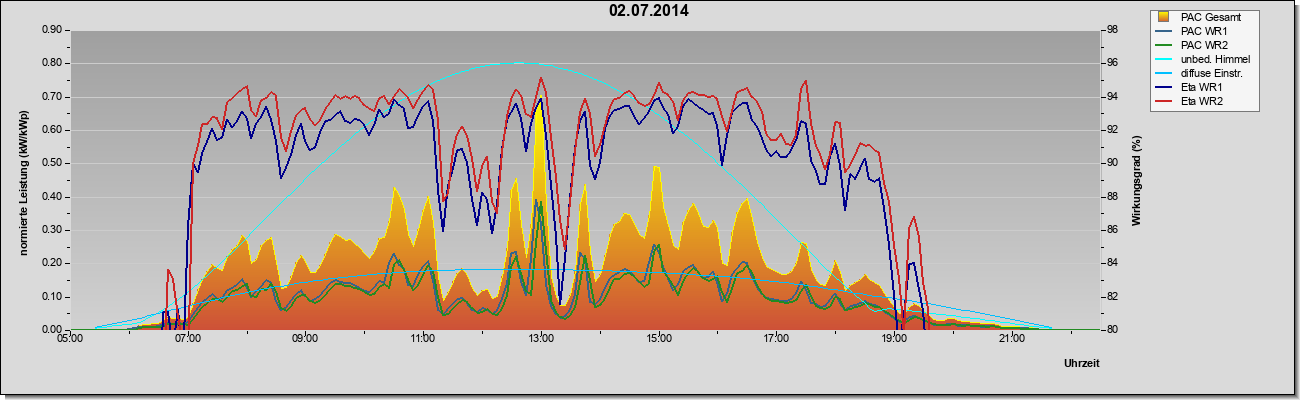Click the PAC WR1 legend line marker
Screen dimensions: 1300x400
(1164, 31)
